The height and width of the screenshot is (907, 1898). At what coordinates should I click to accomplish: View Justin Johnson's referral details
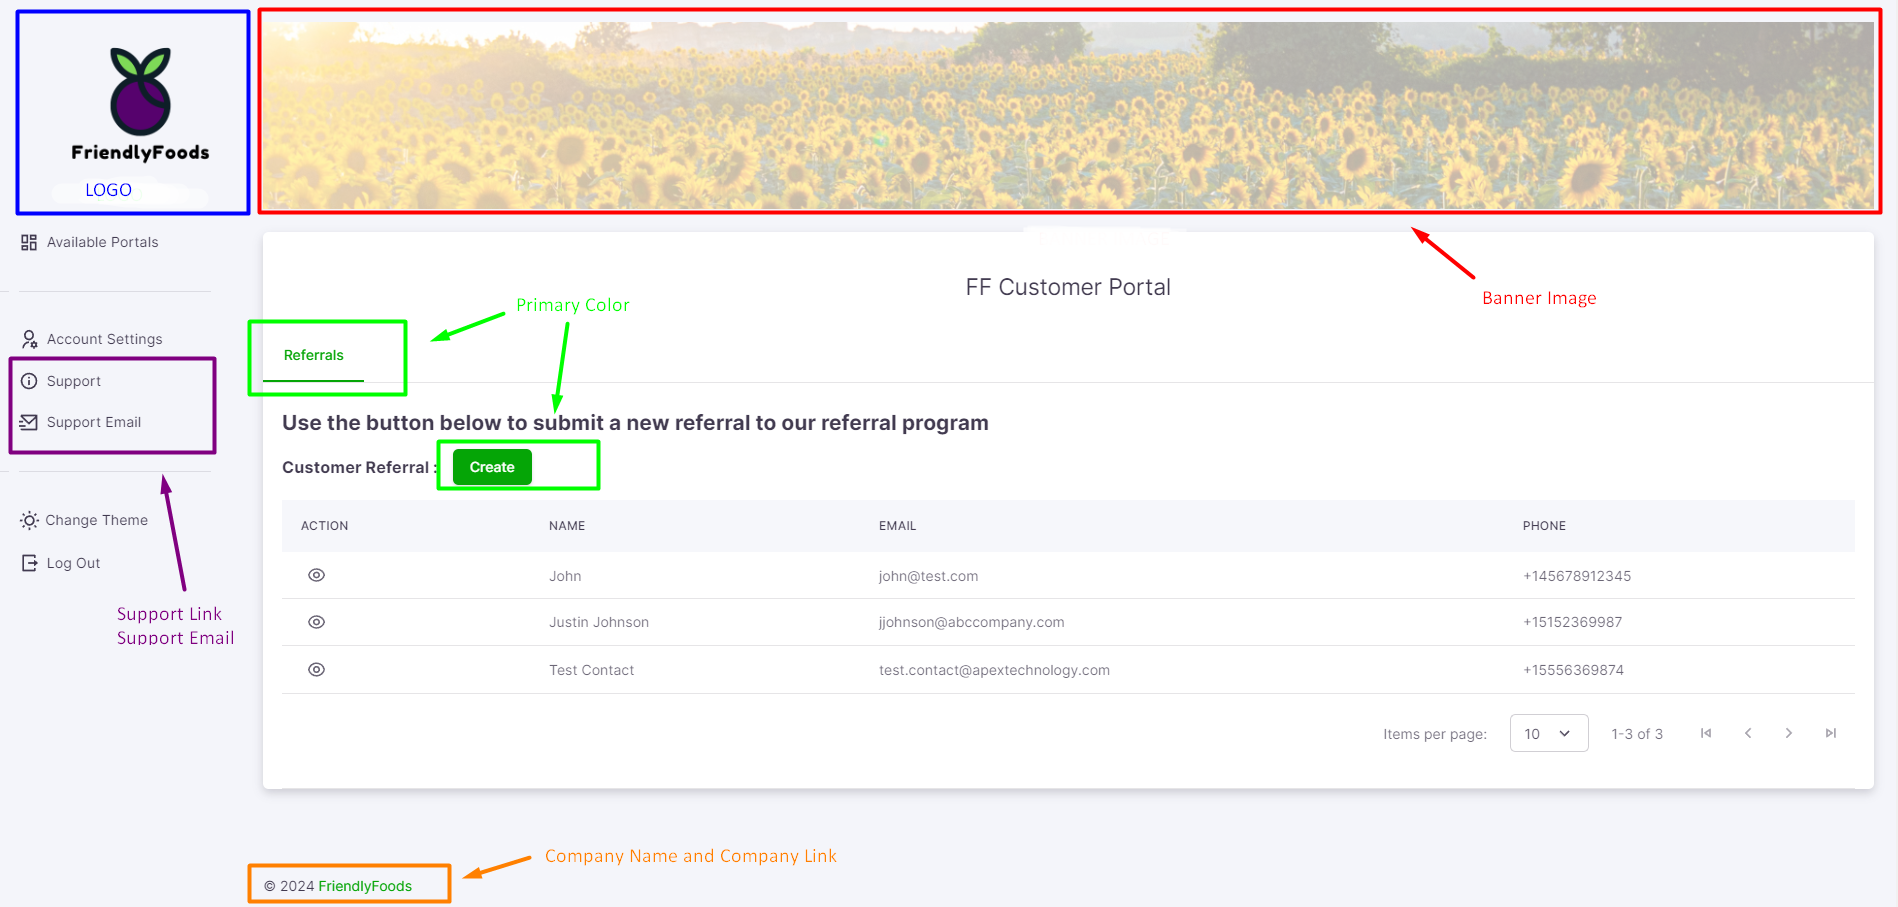click(x=316, y=622)
